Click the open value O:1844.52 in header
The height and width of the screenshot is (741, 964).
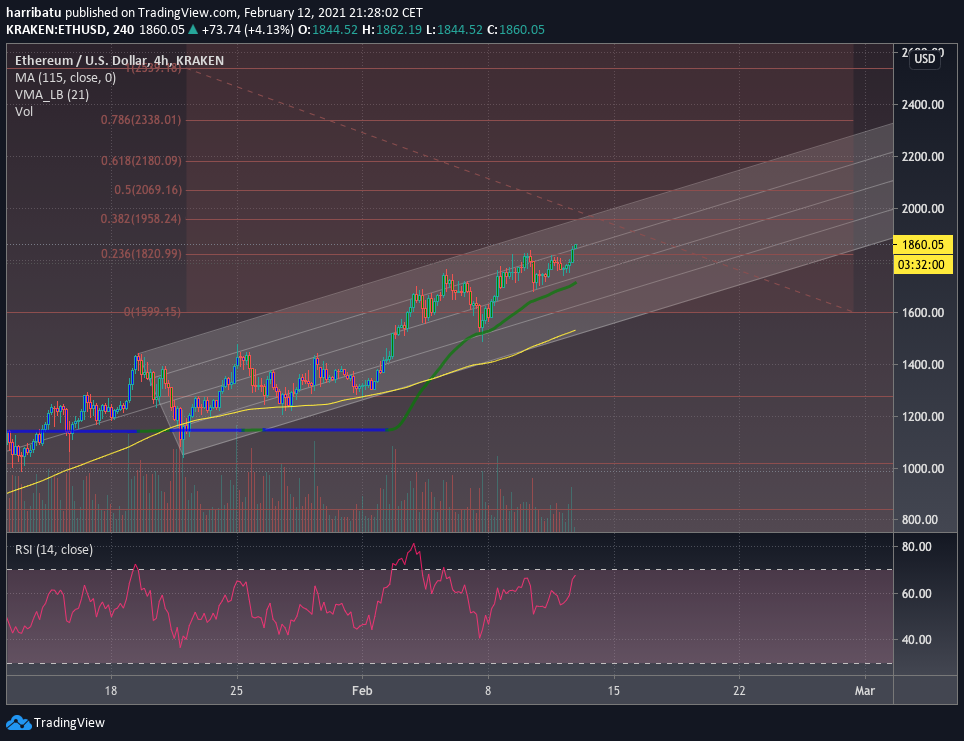[328, 30]
